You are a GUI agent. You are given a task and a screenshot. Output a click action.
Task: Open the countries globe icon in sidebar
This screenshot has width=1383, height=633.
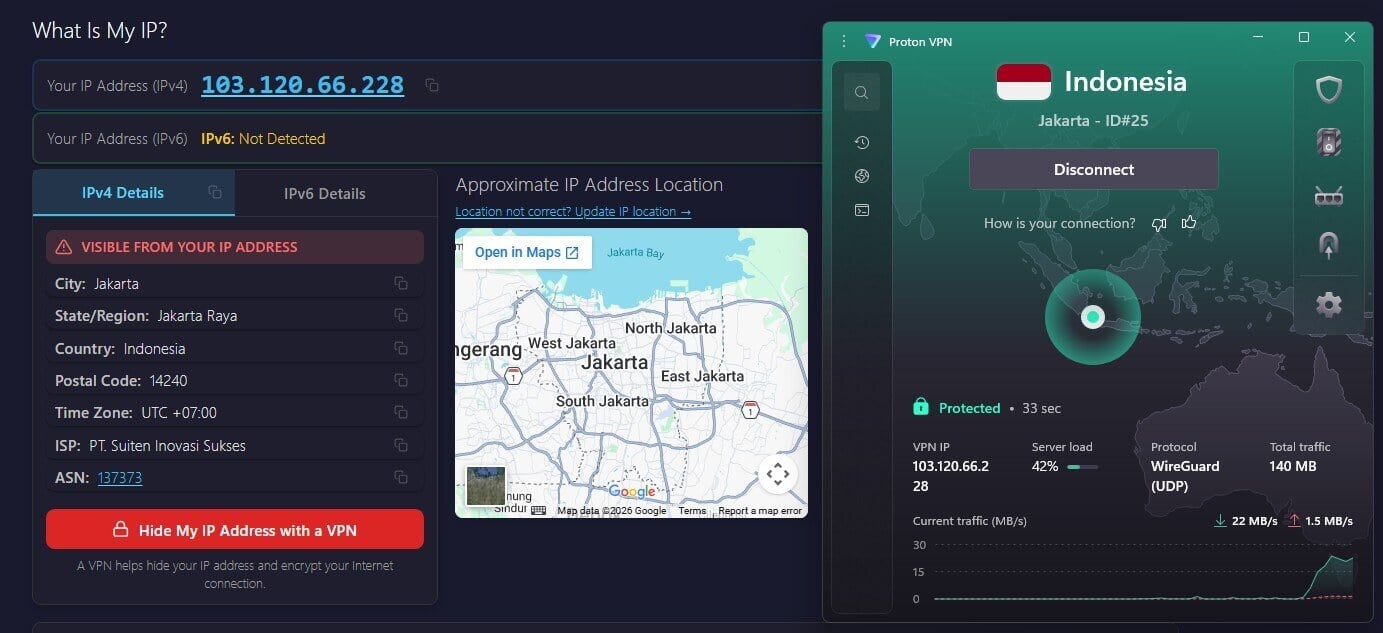[861, 176]
